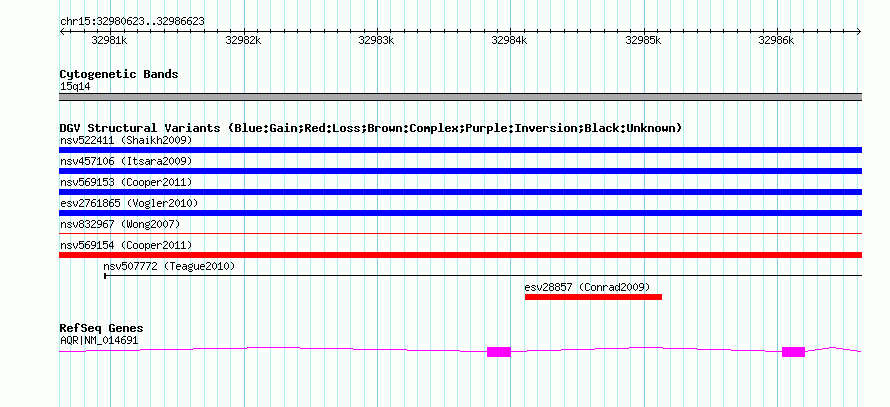Click the AQR exon box near 32984k
Image resolution: width=890 pixels, height=407 pixels.
[499, 352]
